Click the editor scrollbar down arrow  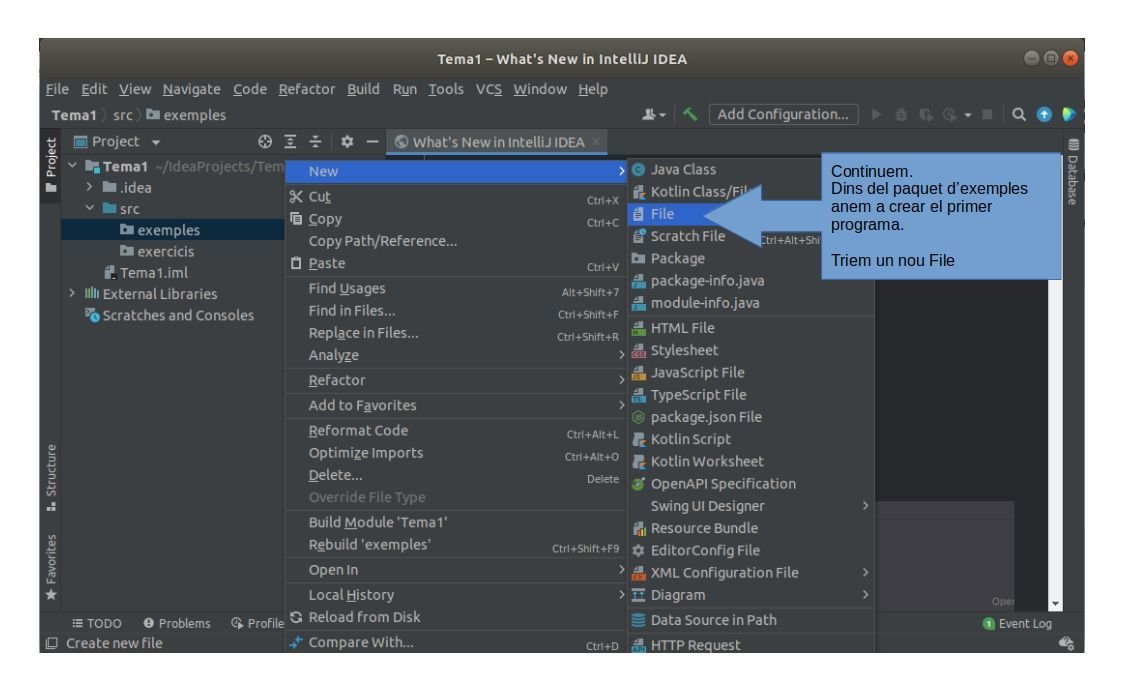(x=1056, y=604)
